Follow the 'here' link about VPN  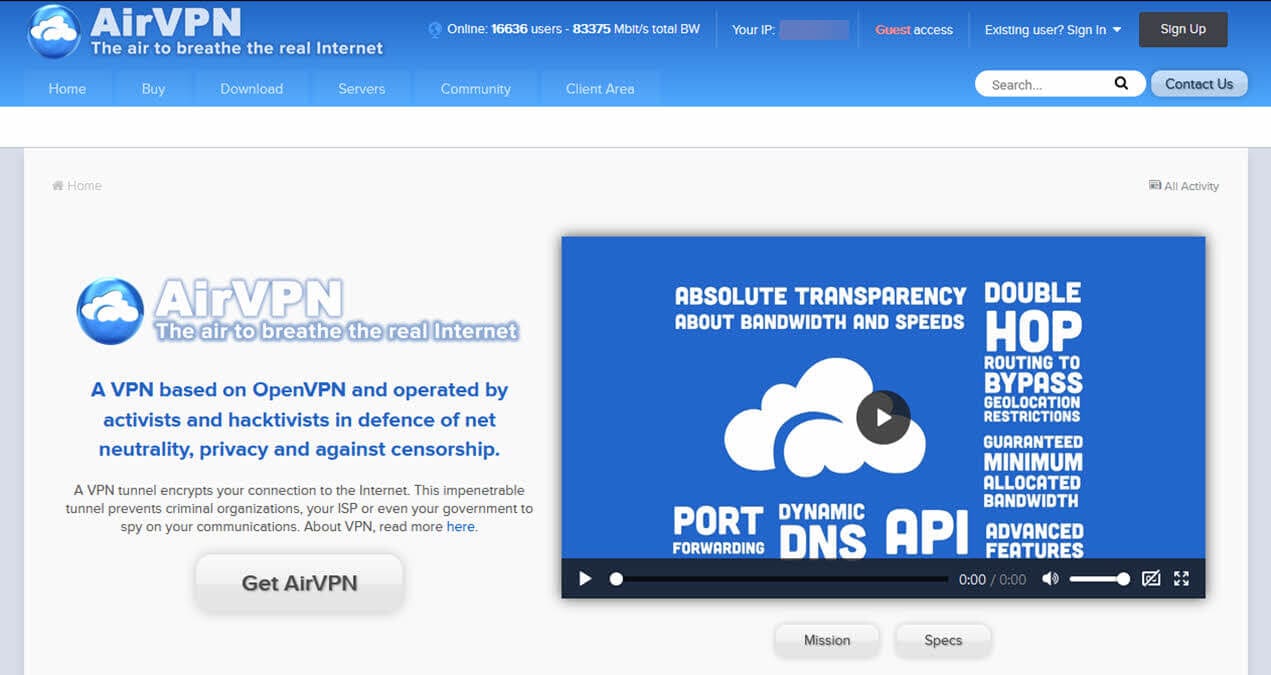(x=460, y=527)
